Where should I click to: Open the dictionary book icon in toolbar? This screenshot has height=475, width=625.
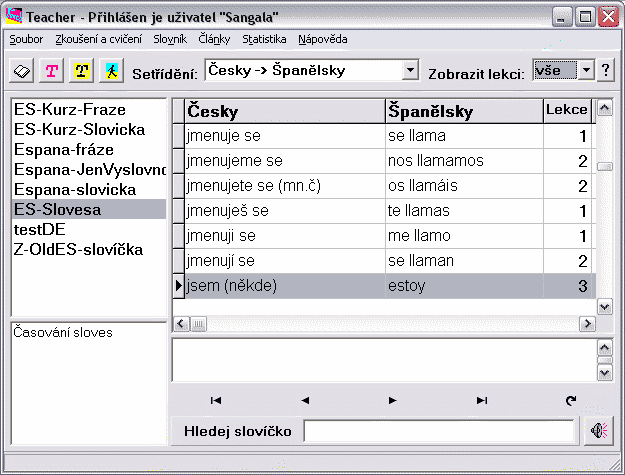(x=22, y=71)
